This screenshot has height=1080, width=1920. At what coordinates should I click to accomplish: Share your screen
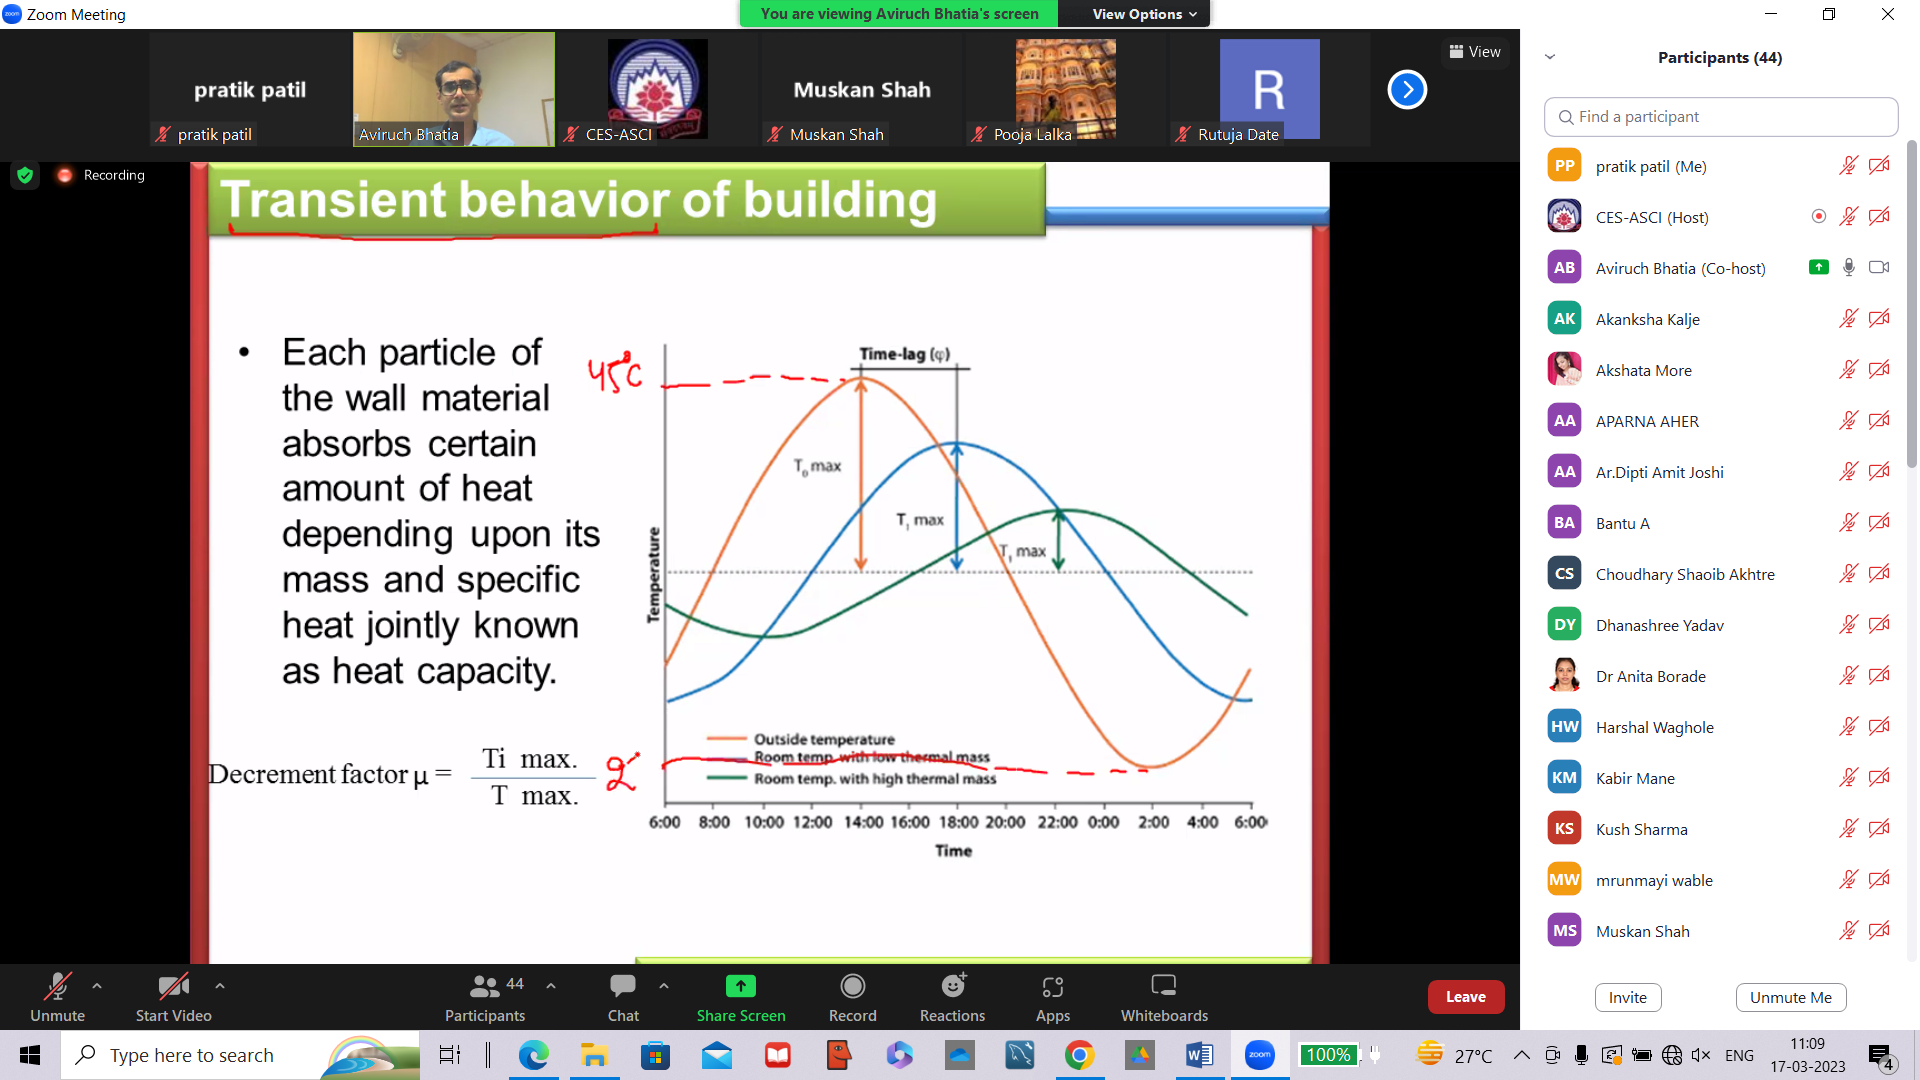coord(740,996)
